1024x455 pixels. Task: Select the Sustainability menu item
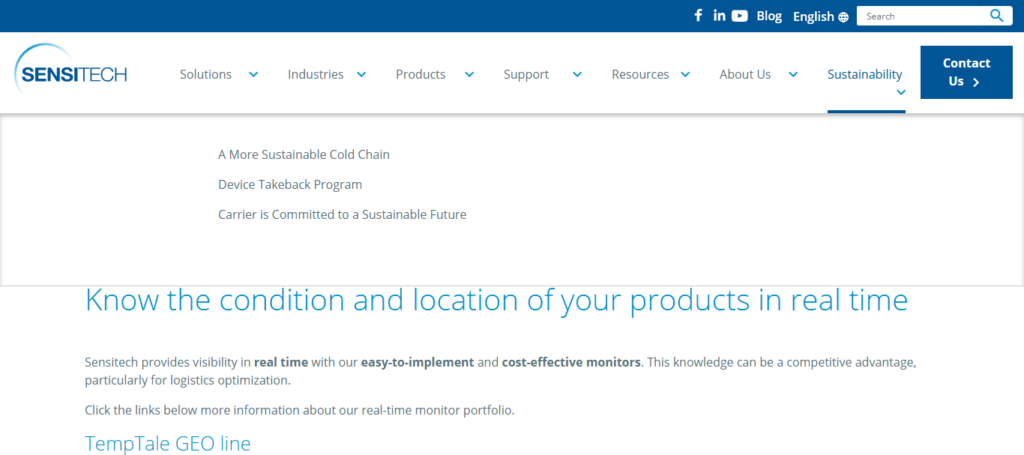coord(865,74)
